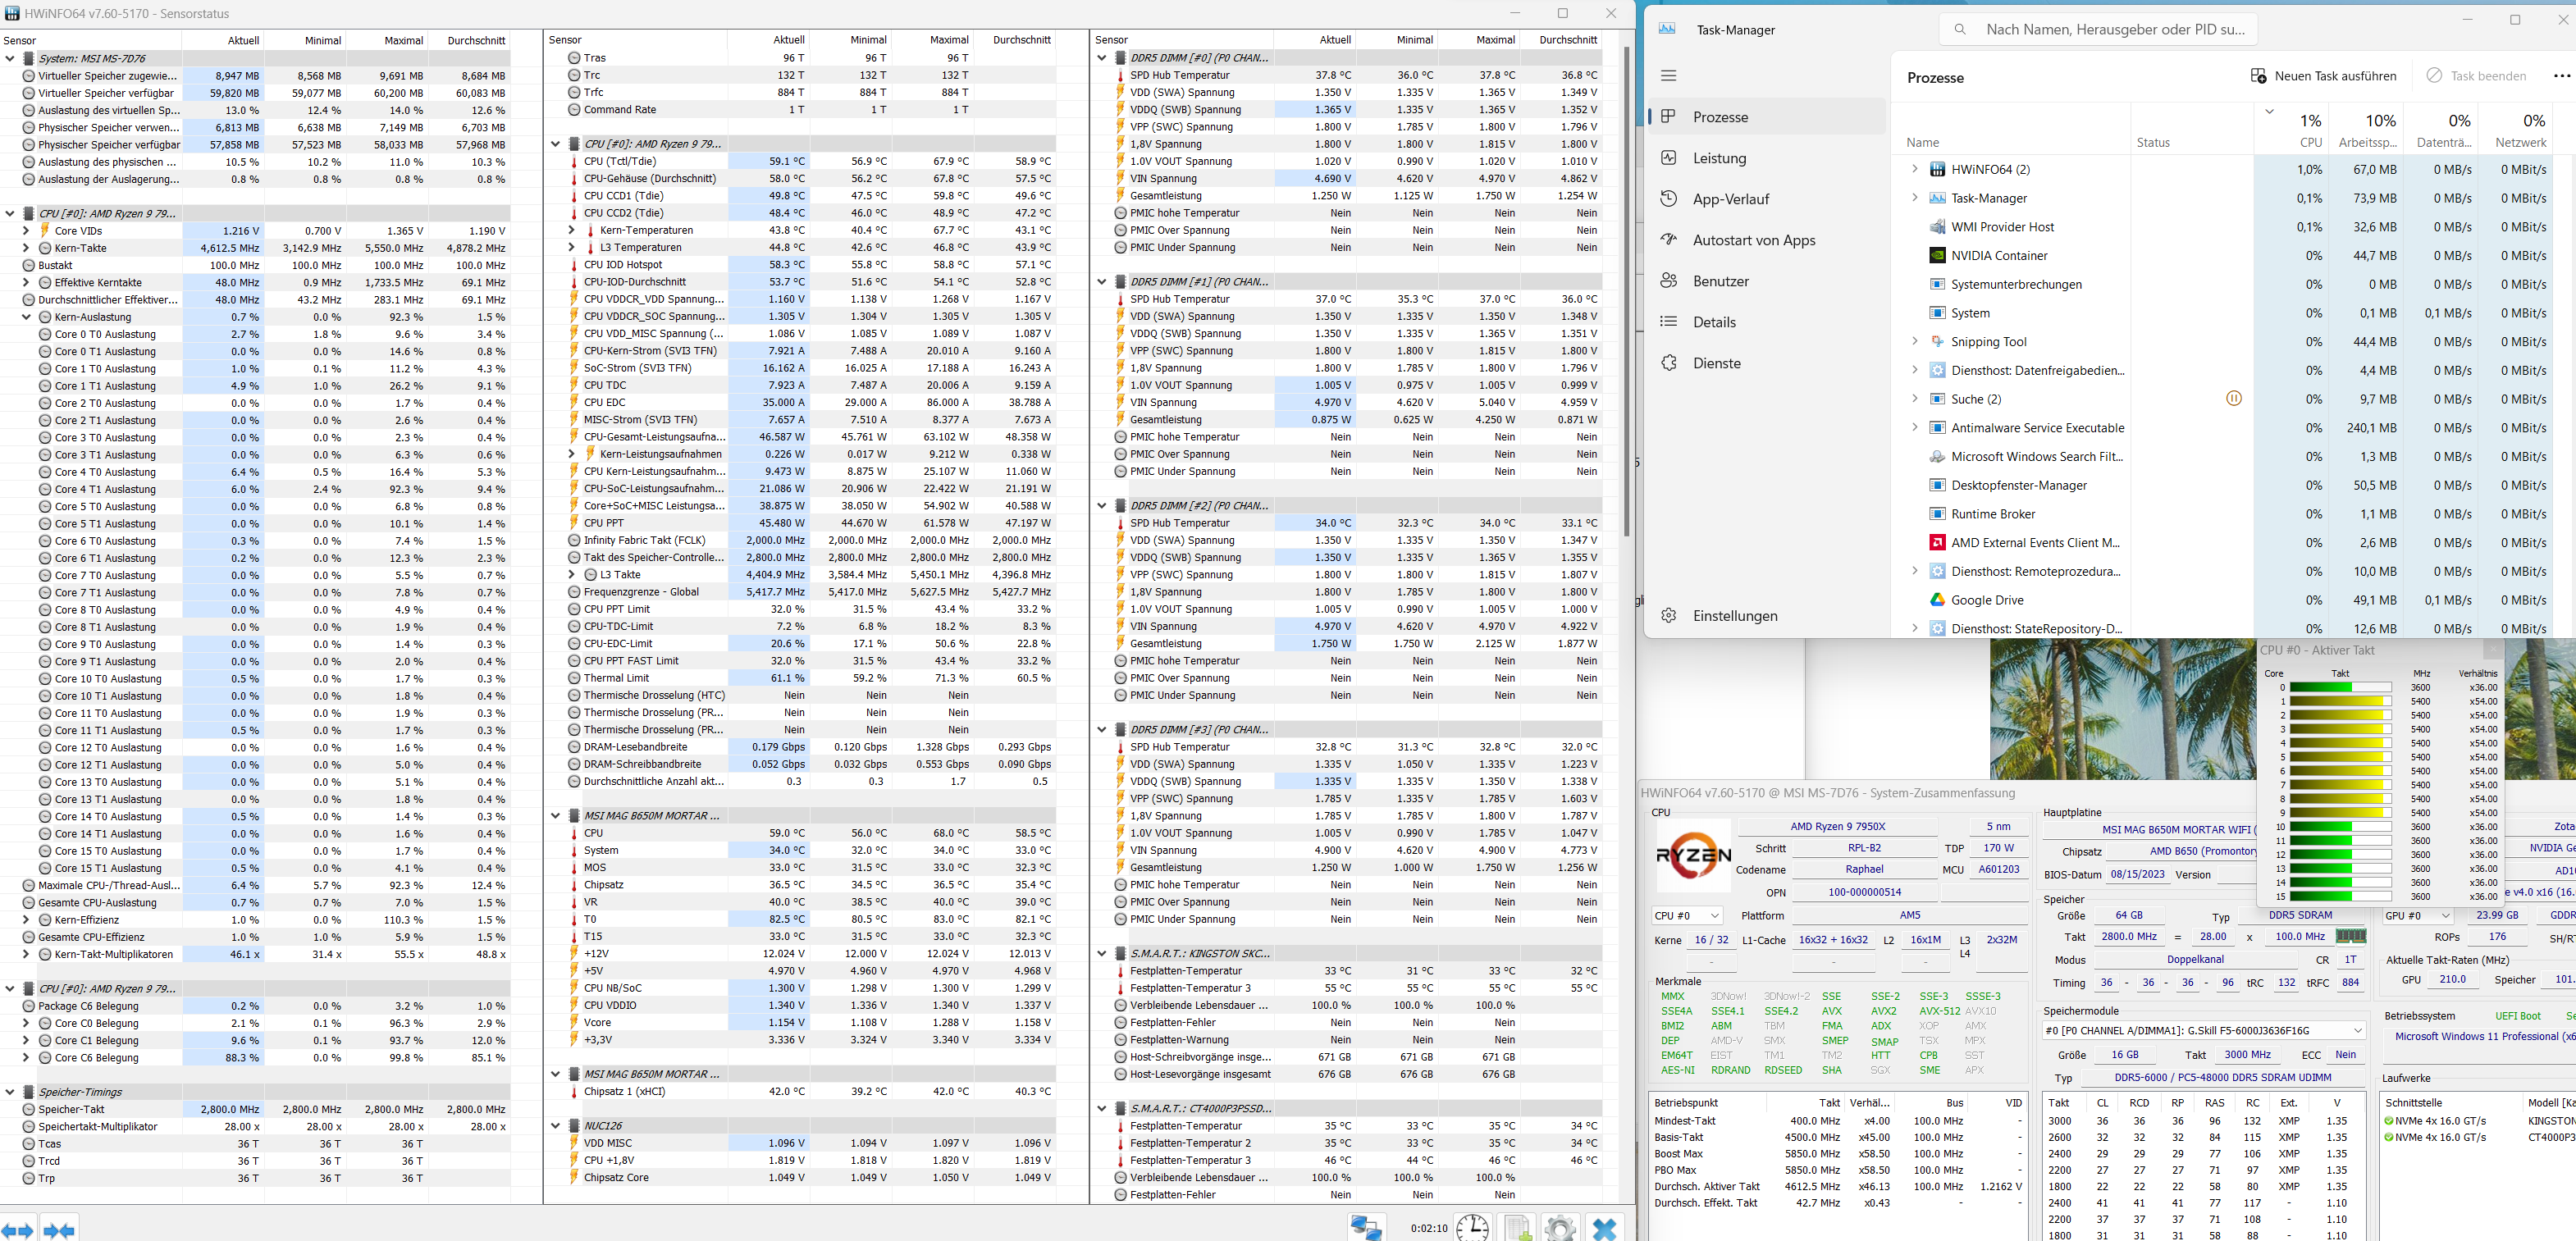The height and width of the screenshot is (1241, 2576).
Task: Click the paused status icon on Suche row
Action: tap(2233, 398)
